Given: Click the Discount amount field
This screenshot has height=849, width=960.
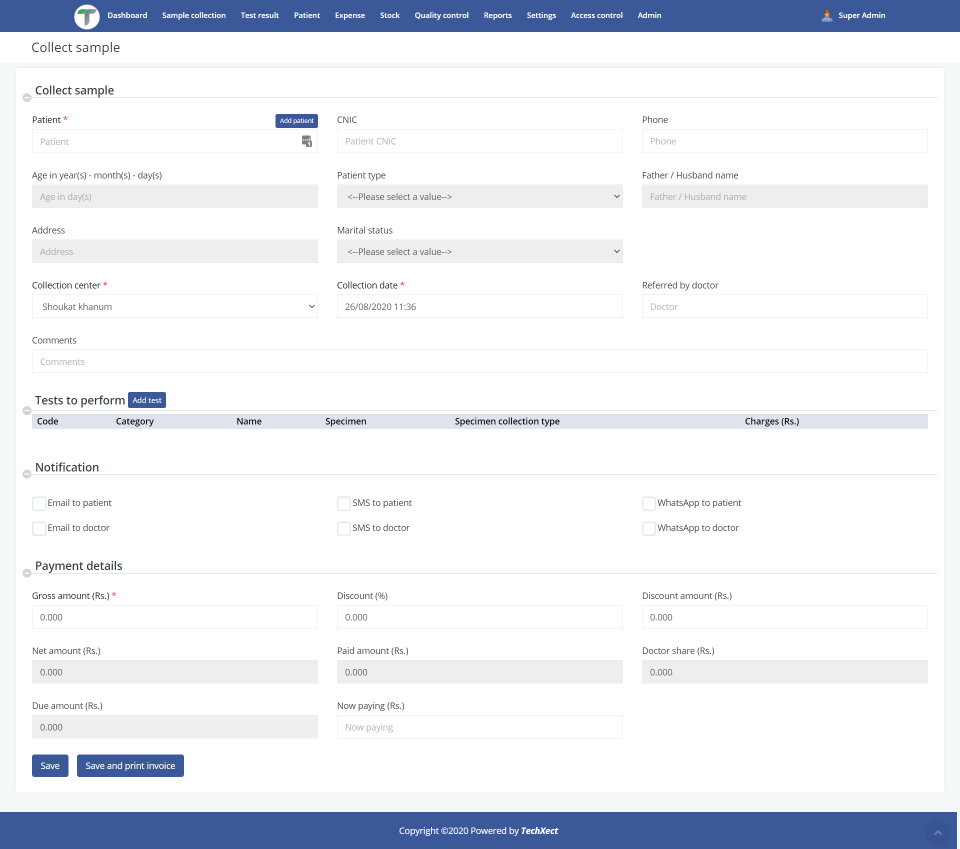Looking at the screenshot, I should click(x=784, y=618).
